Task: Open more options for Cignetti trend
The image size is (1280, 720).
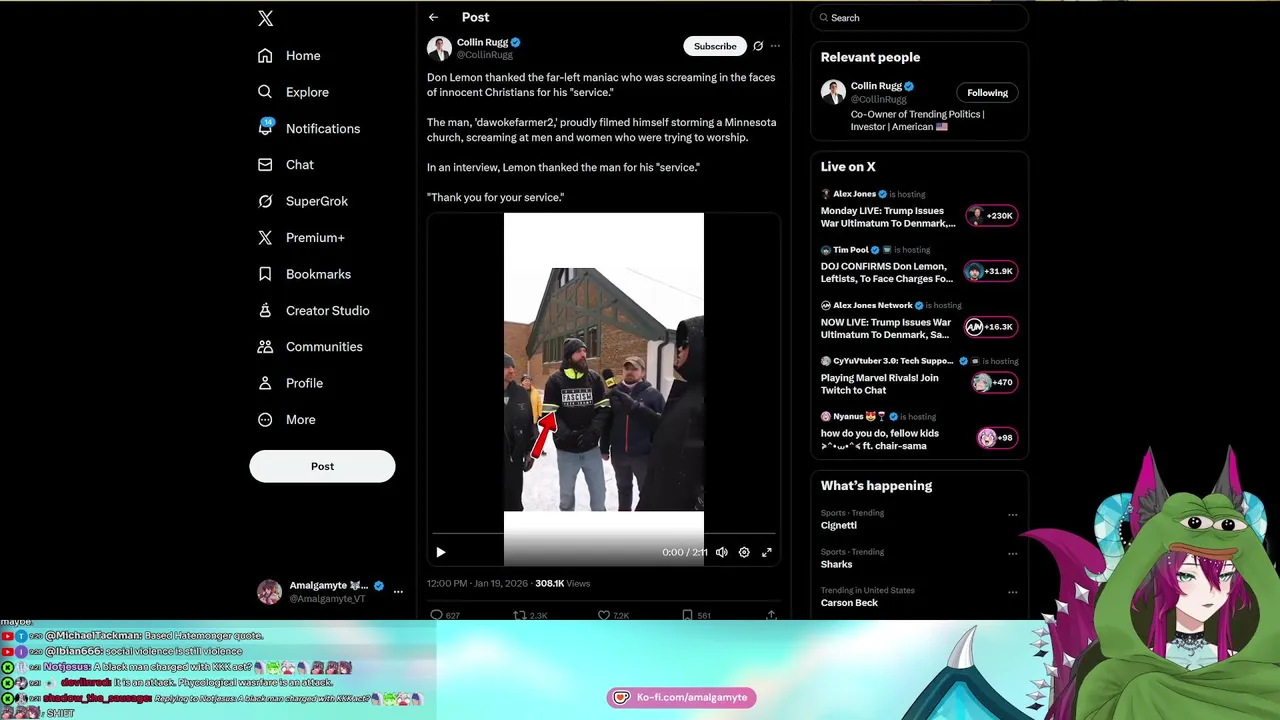Action: pos(1012,515)
